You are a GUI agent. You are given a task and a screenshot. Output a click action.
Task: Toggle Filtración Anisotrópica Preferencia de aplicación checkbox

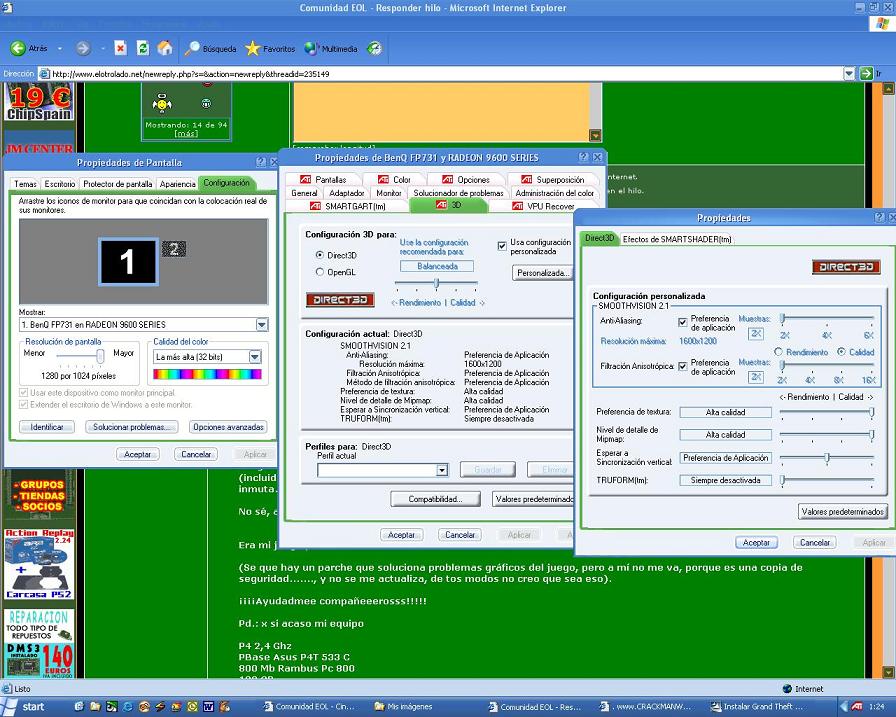682,366
